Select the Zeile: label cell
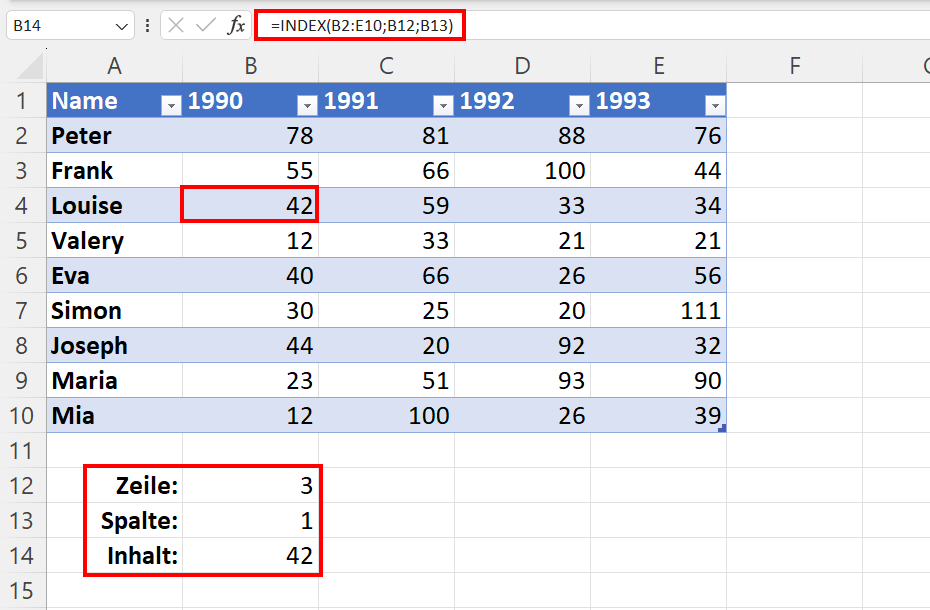The width and height of the screenshot is (930, 610). [x=114, y=485]
